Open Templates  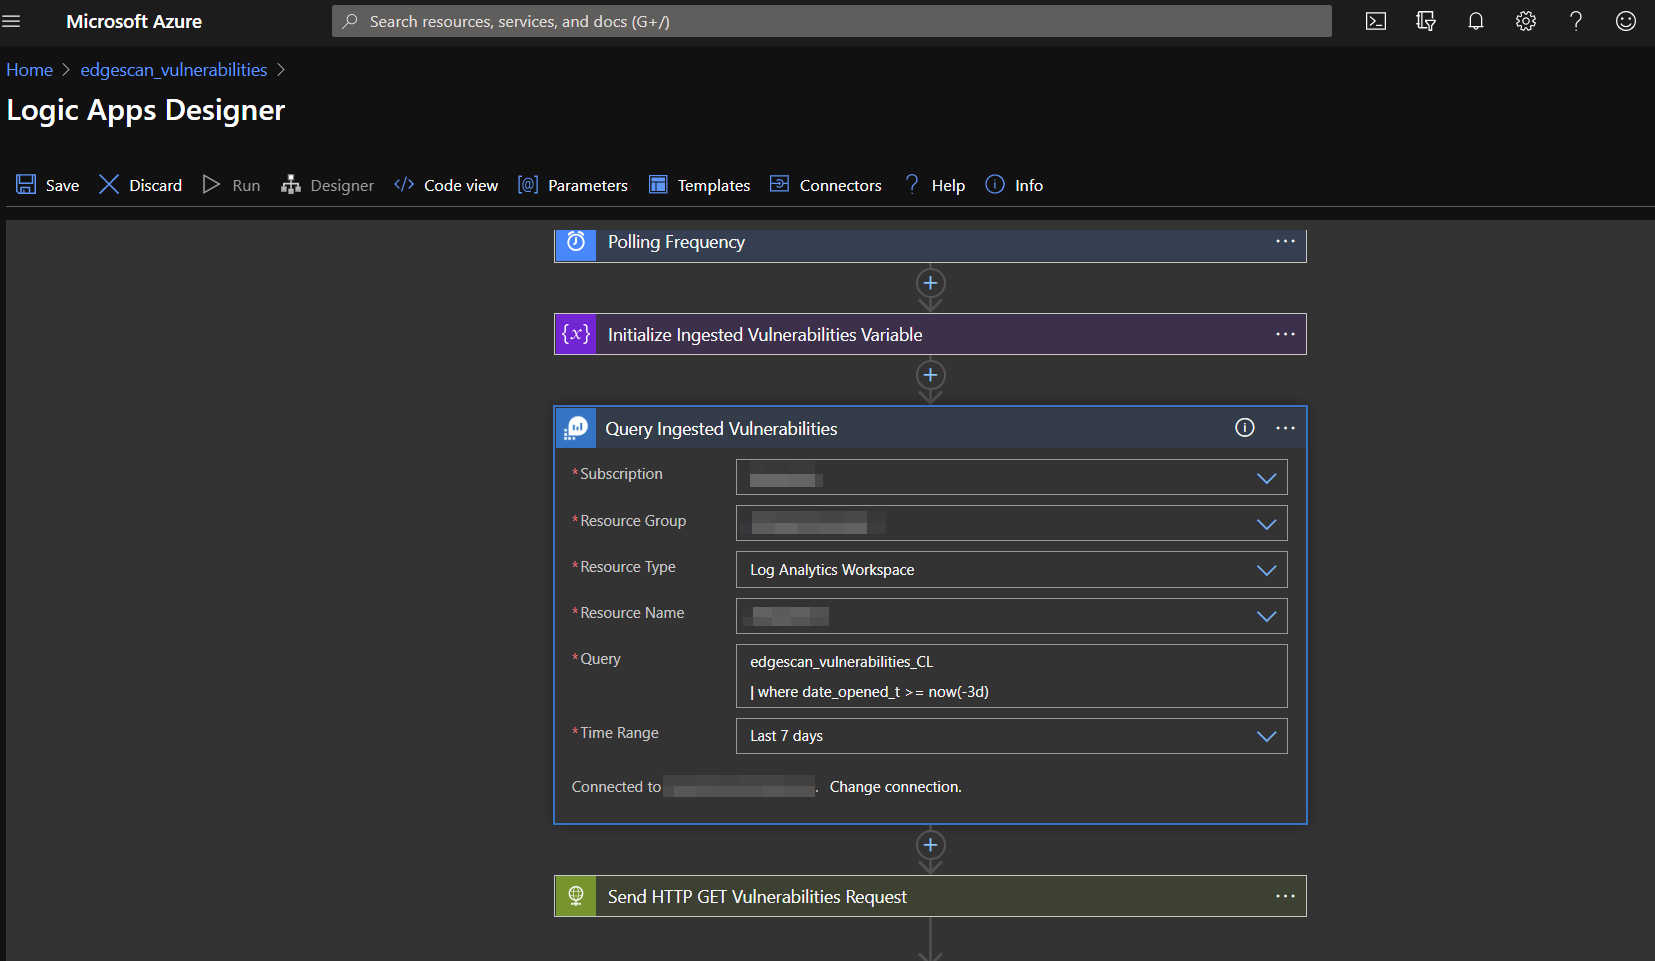pos(714,185)
